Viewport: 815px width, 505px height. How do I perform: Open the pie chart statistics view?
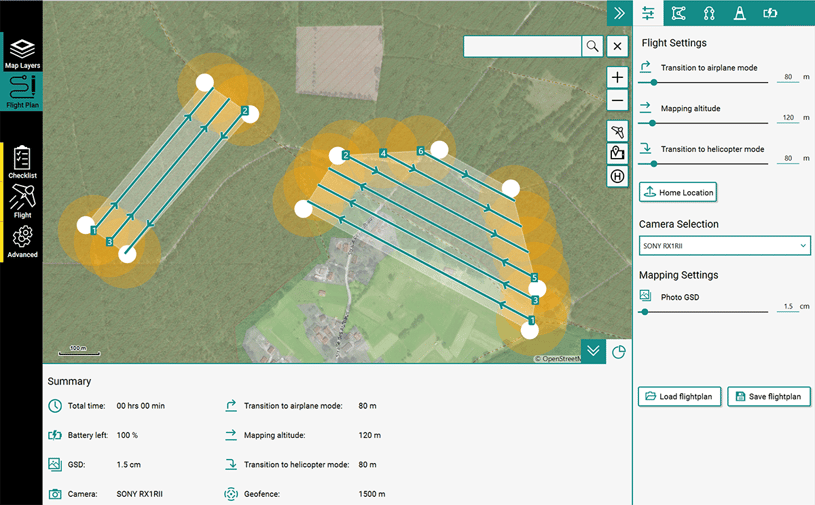click(x=619, y=351)
